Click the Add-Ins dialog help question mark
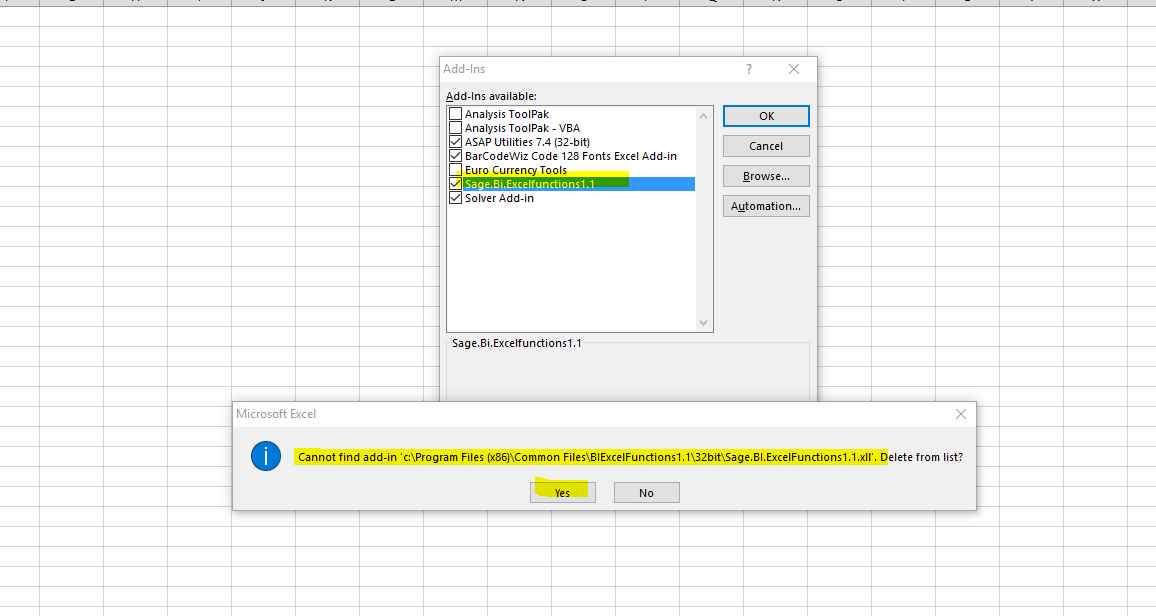 tap(749, 69)
